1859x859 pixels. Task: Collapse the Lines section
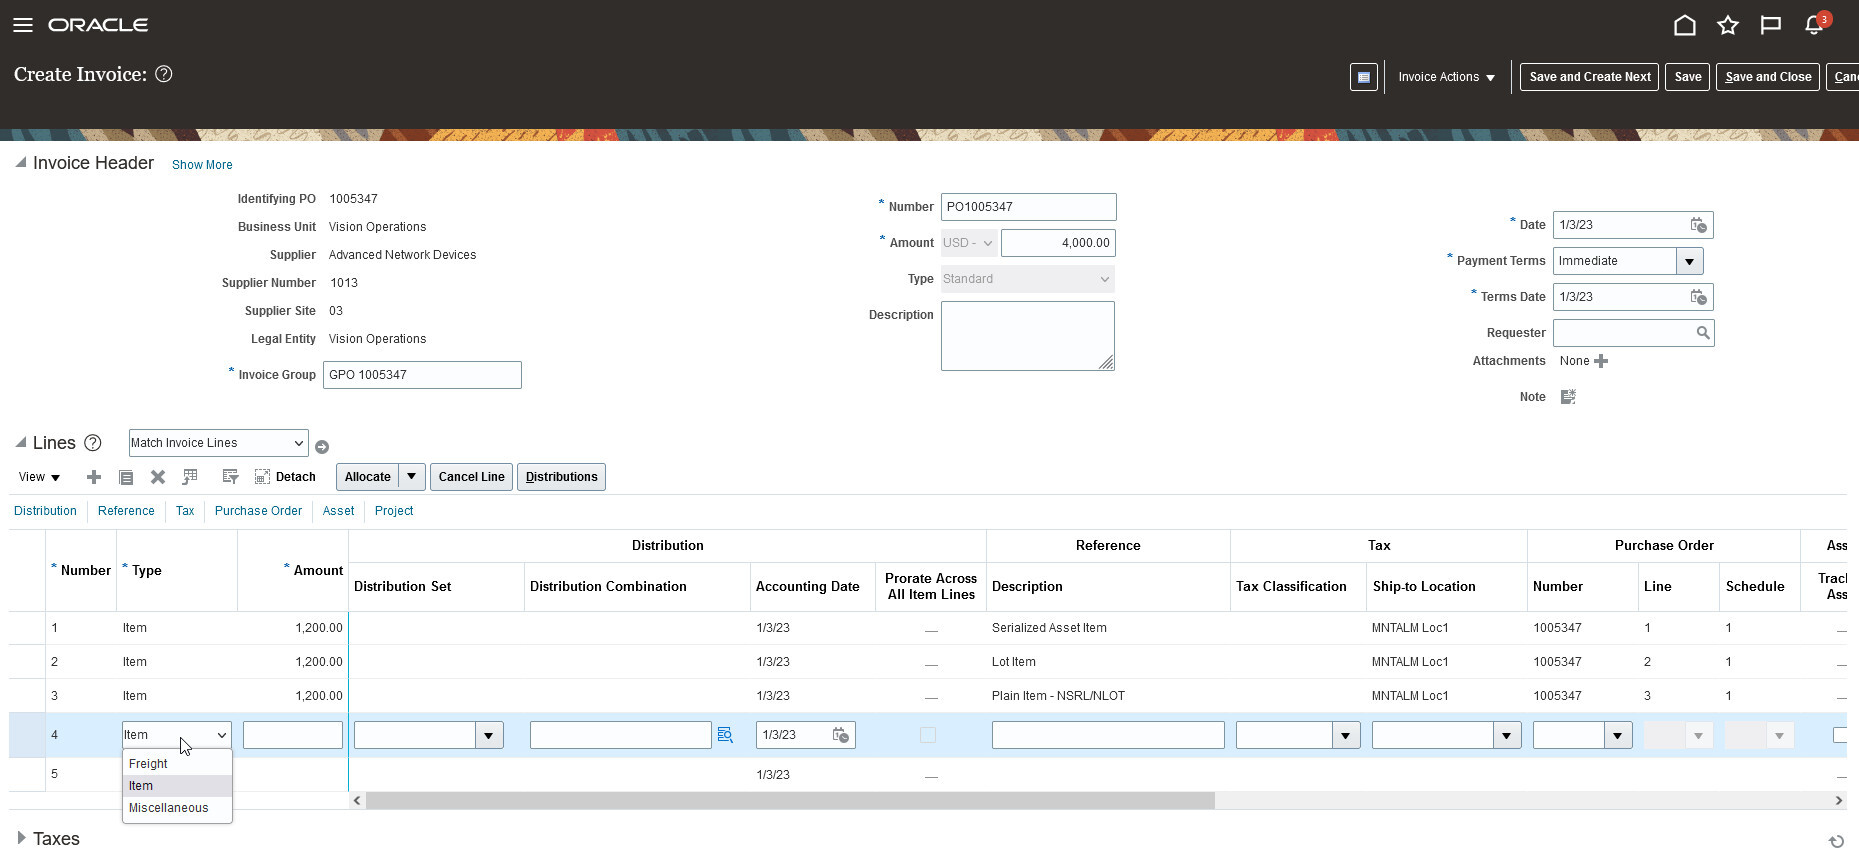tap(21, 442)
